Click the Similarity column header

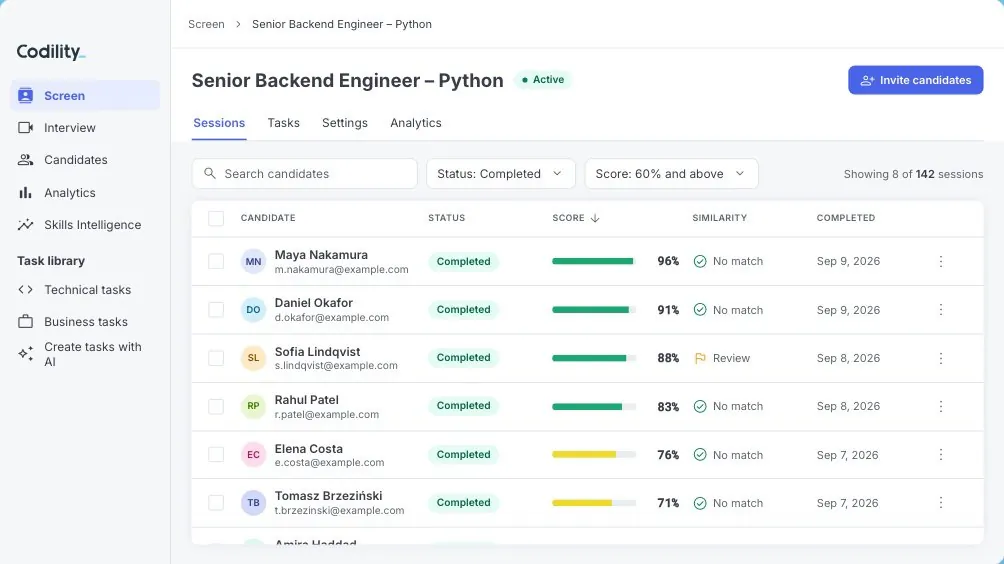point(719,218)
